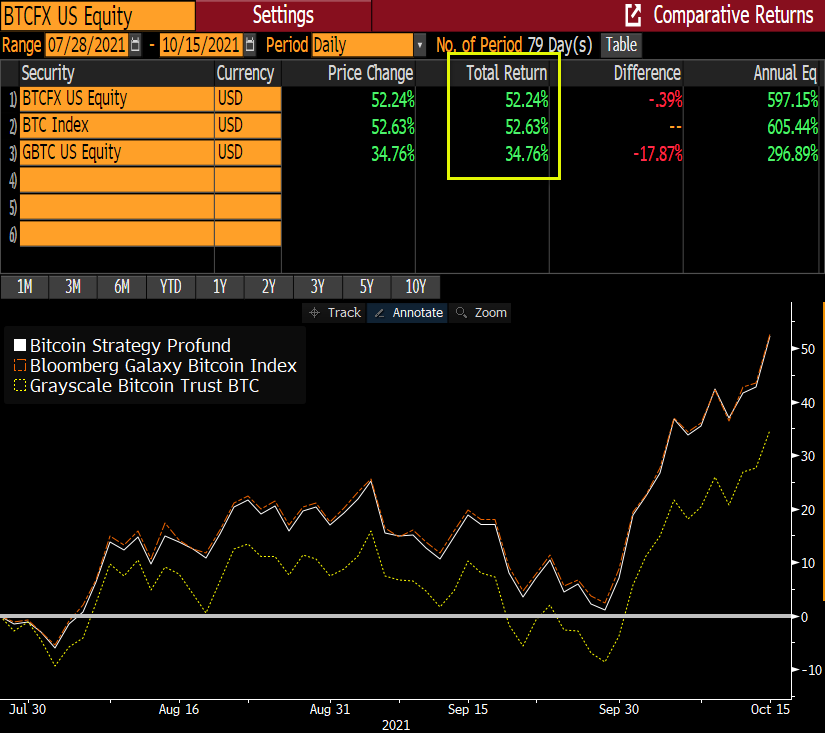Click row 3 GBTC US Equity security cell
Image resolution: width=825 pixels, height=733 pixels.
tap(117, 153)
